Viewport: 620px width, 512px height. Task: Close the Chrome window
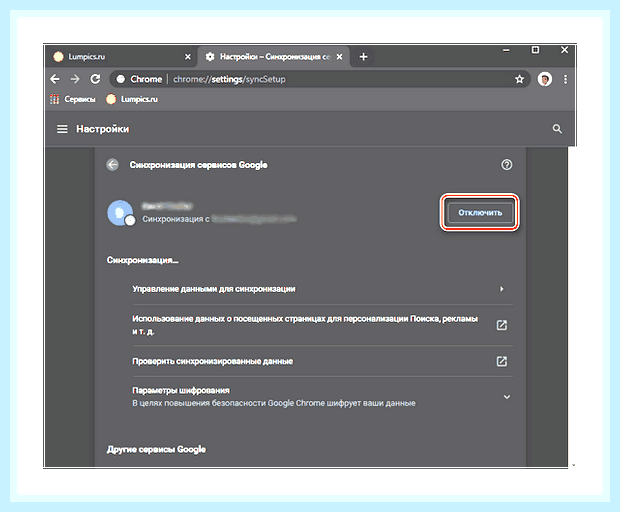pyautogui.click(x=564, y=50)
